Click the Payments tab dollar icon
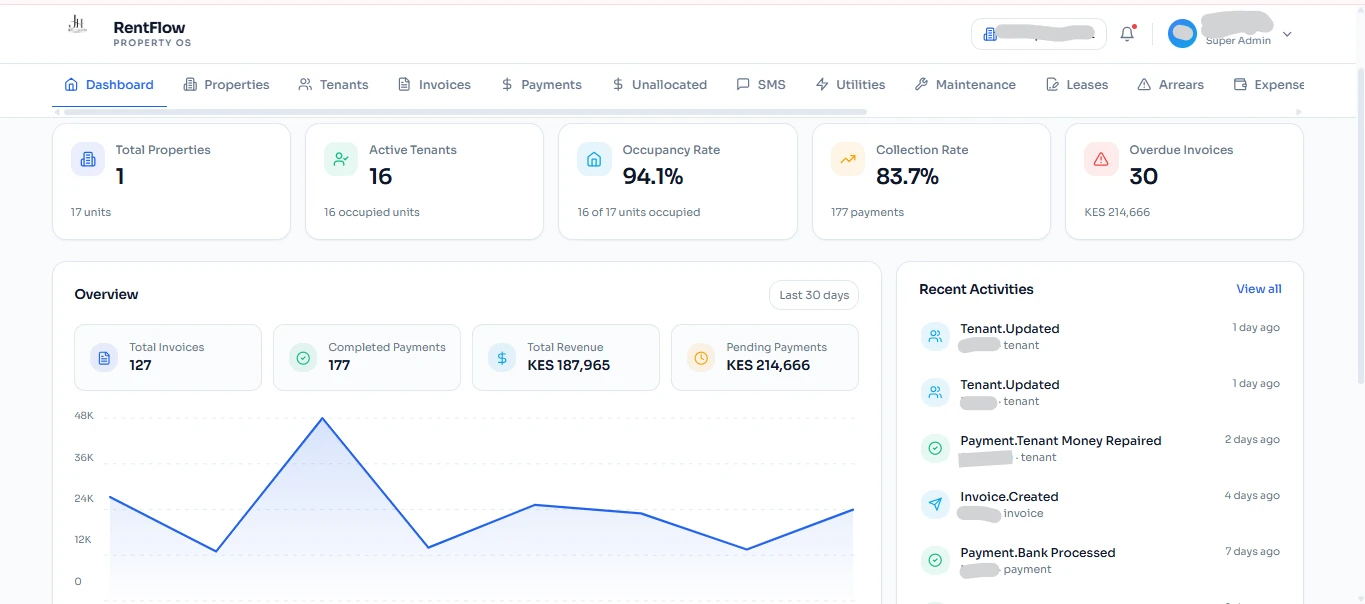 [x=507, y=85]
